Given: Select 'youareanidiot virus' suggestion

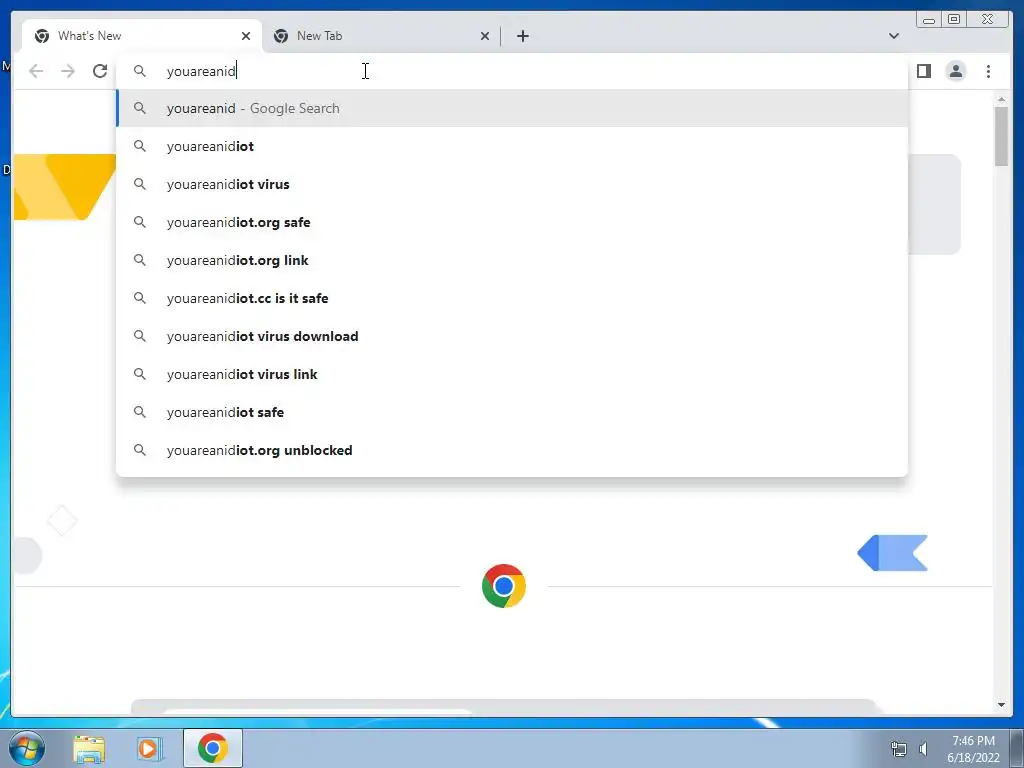Looking at the screenshot, I should (512, 184).
